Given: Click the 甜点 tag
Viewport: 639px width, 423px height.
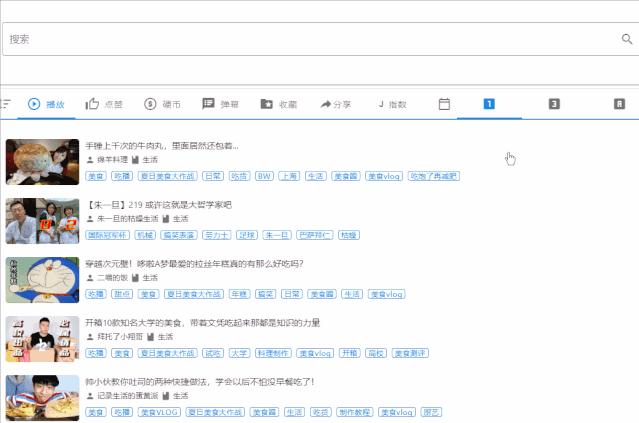Looking at the screenshot, I should click(122, 294).
